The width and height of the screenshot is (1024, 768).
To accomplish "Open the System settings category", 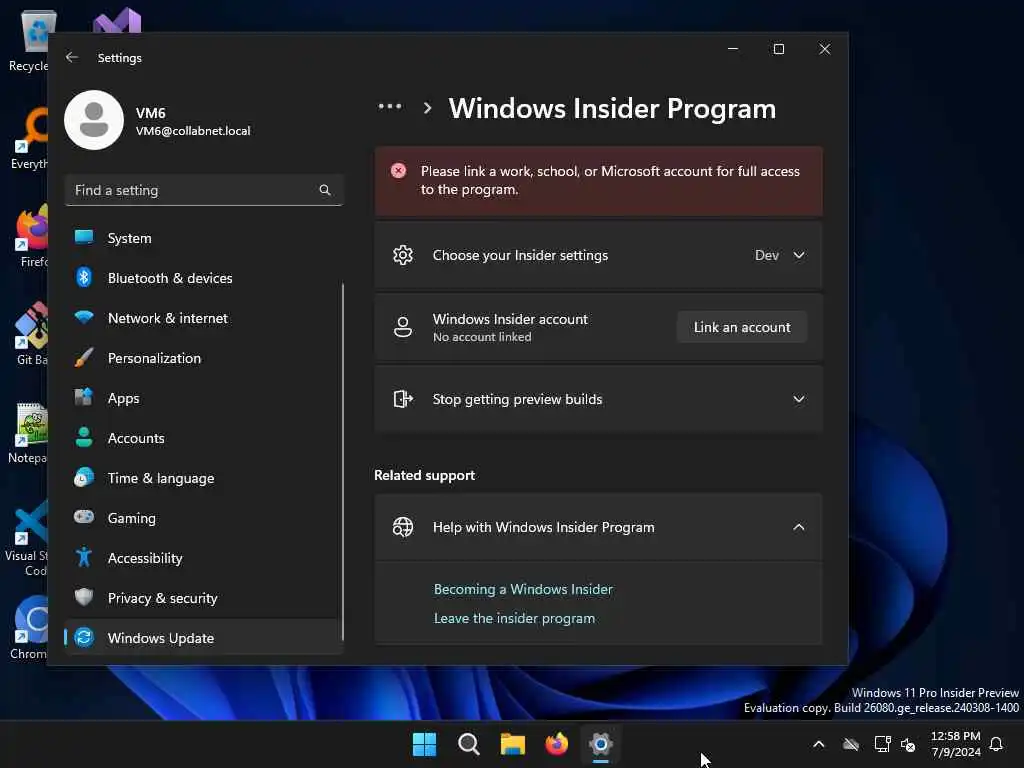I will coord(204,238).
